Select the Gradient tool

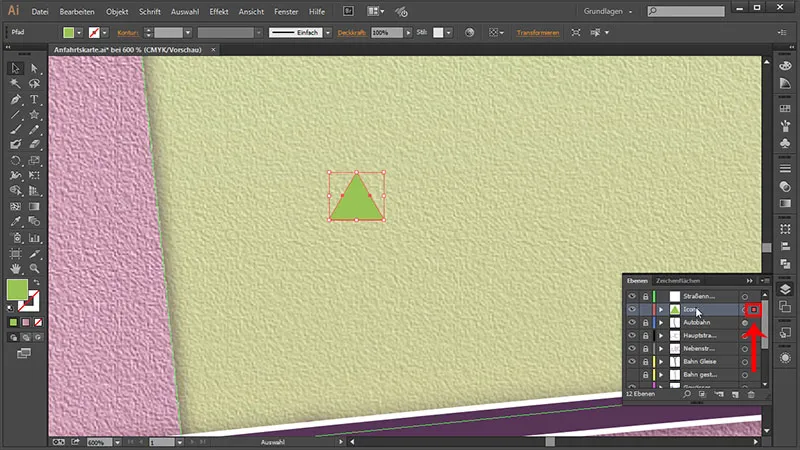[34, 206]
